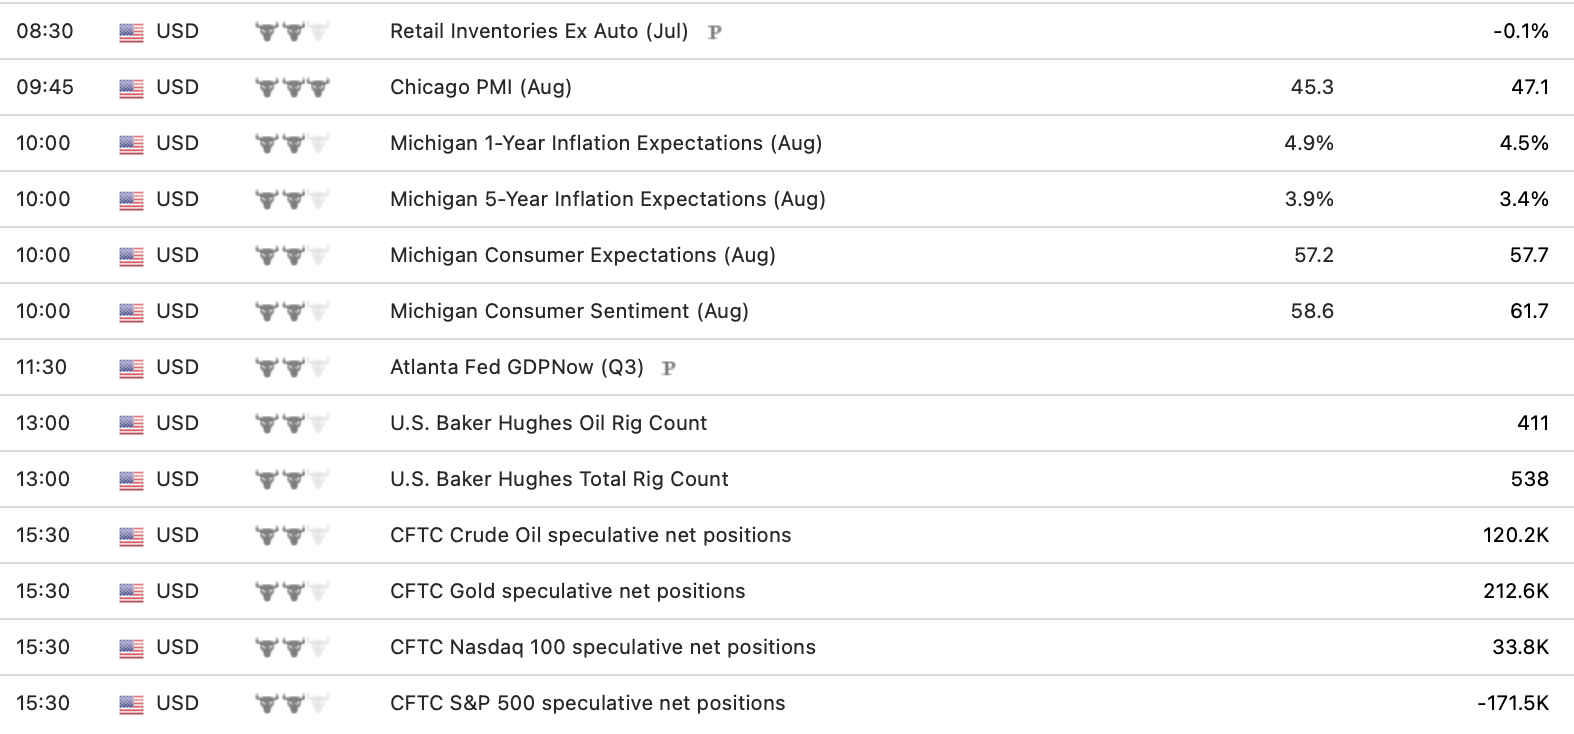
Task: Click the 47.1 previous value for Chicago PMI
Action: click(x=1529, y=87)
